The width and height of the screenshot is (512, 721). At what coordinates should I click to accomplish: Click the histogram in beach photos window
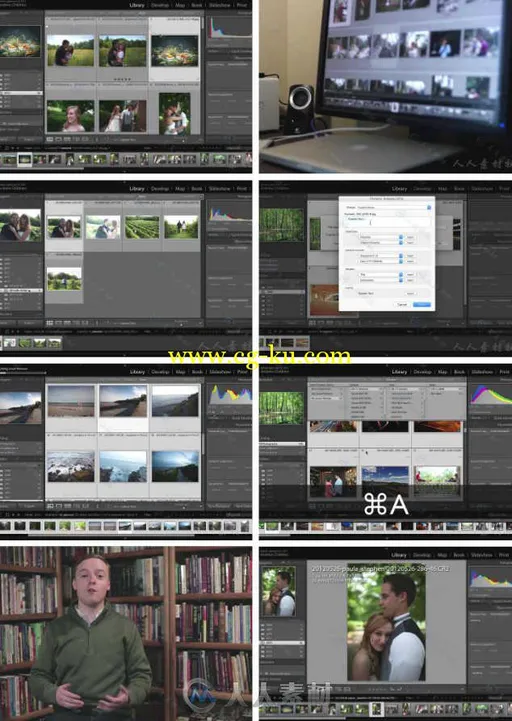point(230,395)
